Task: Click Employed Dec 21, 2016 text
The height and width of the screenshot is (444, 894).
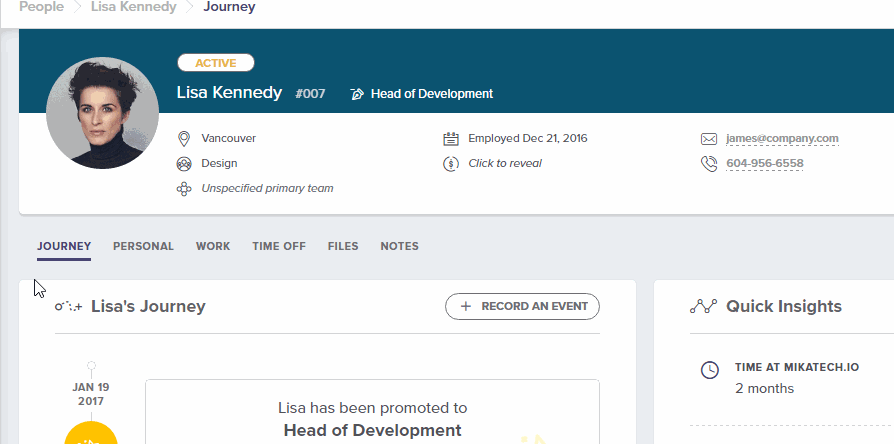Action: (527, 138)
